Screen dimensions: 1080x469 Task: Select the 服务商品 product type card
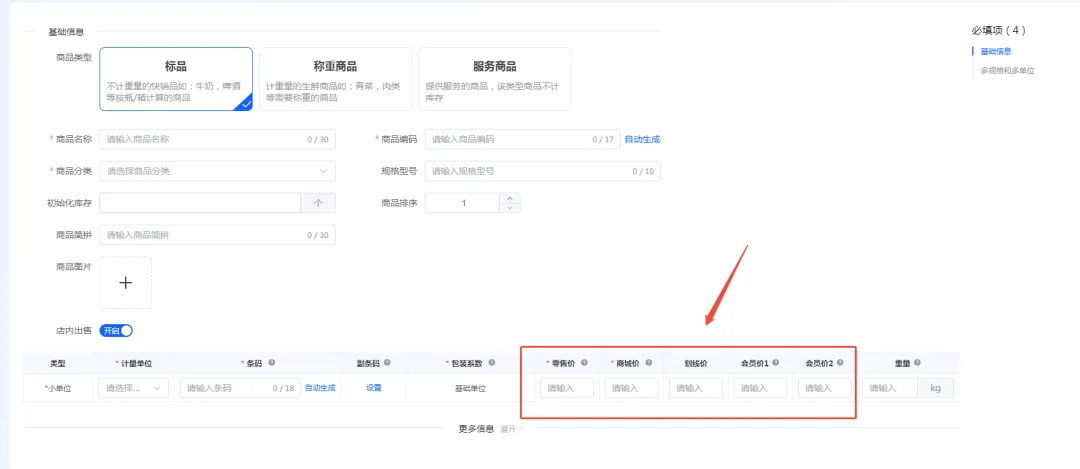[x=495, y=79]
